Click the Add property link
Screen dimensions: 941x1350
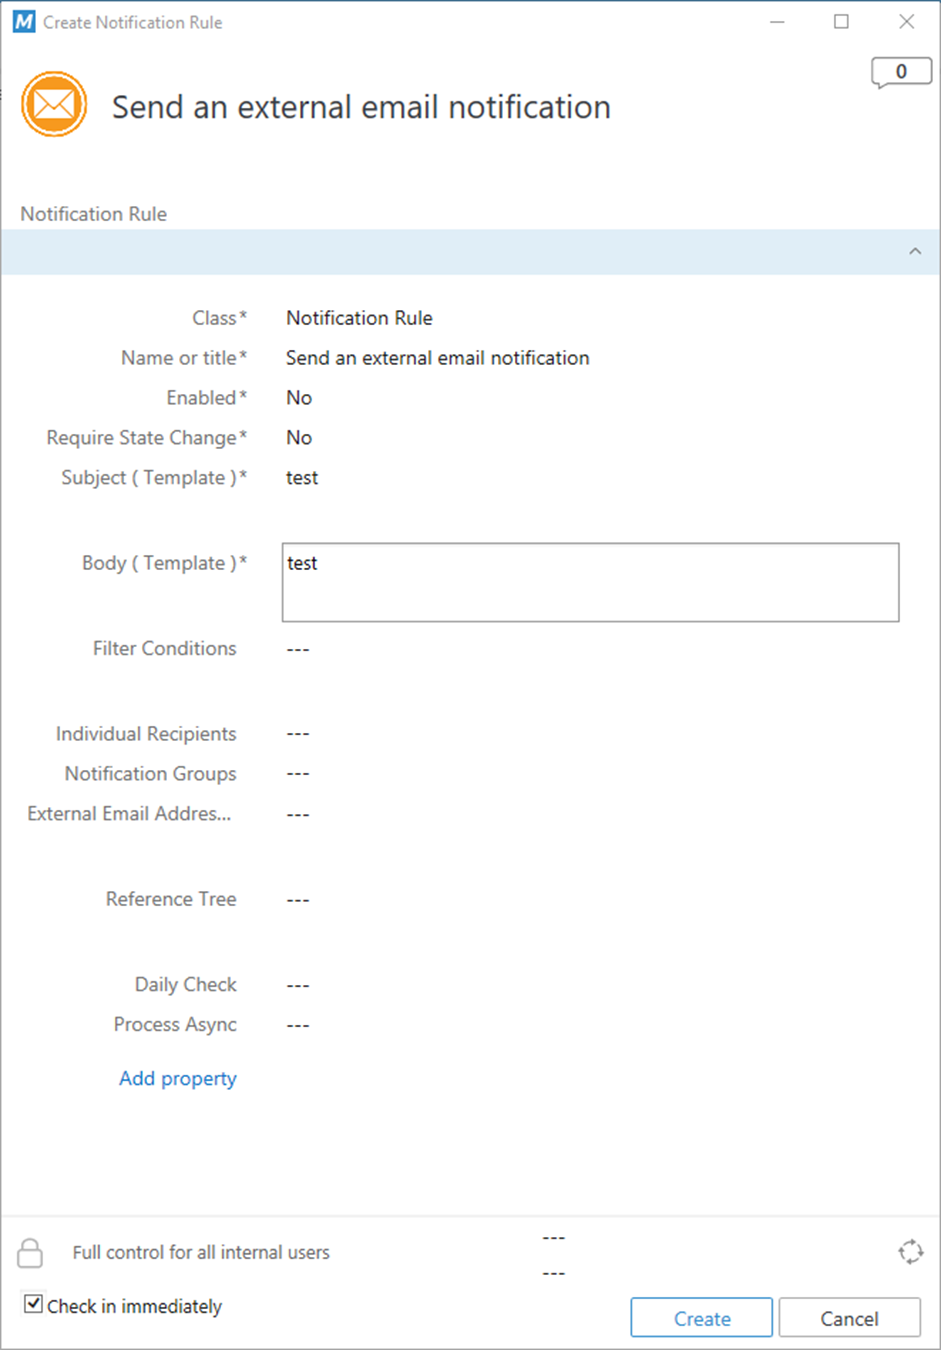point(178,1078)
